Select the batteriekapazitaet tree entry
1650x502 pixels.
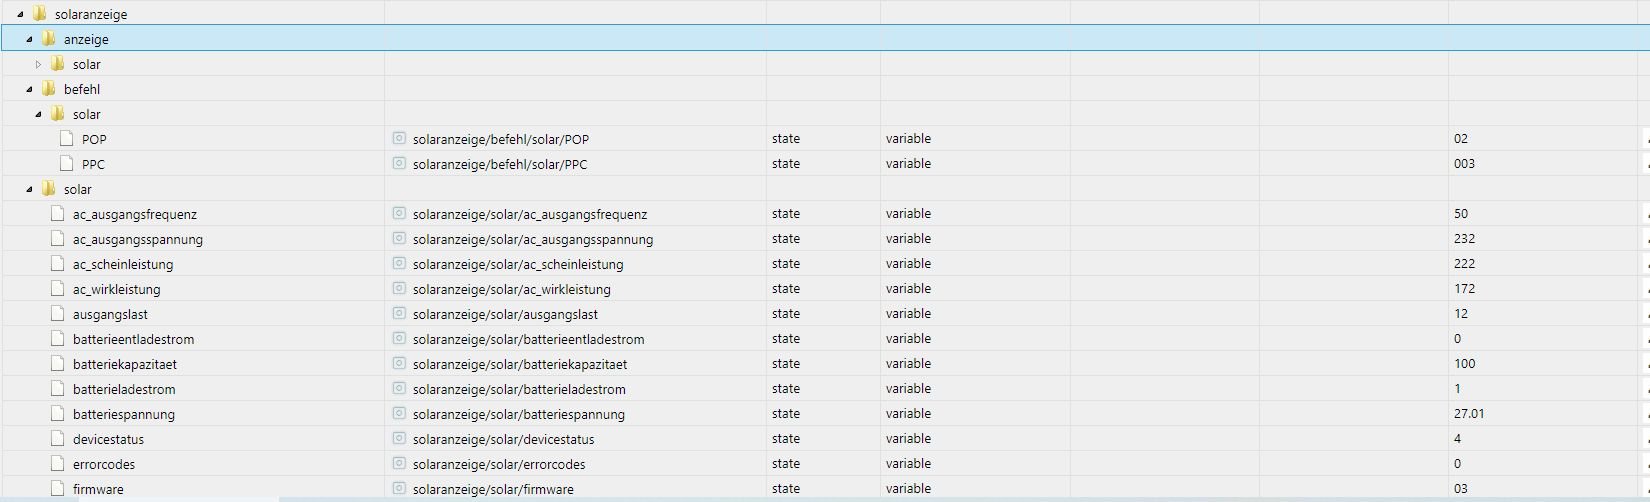pyautogui.click(x=124, y=364)
